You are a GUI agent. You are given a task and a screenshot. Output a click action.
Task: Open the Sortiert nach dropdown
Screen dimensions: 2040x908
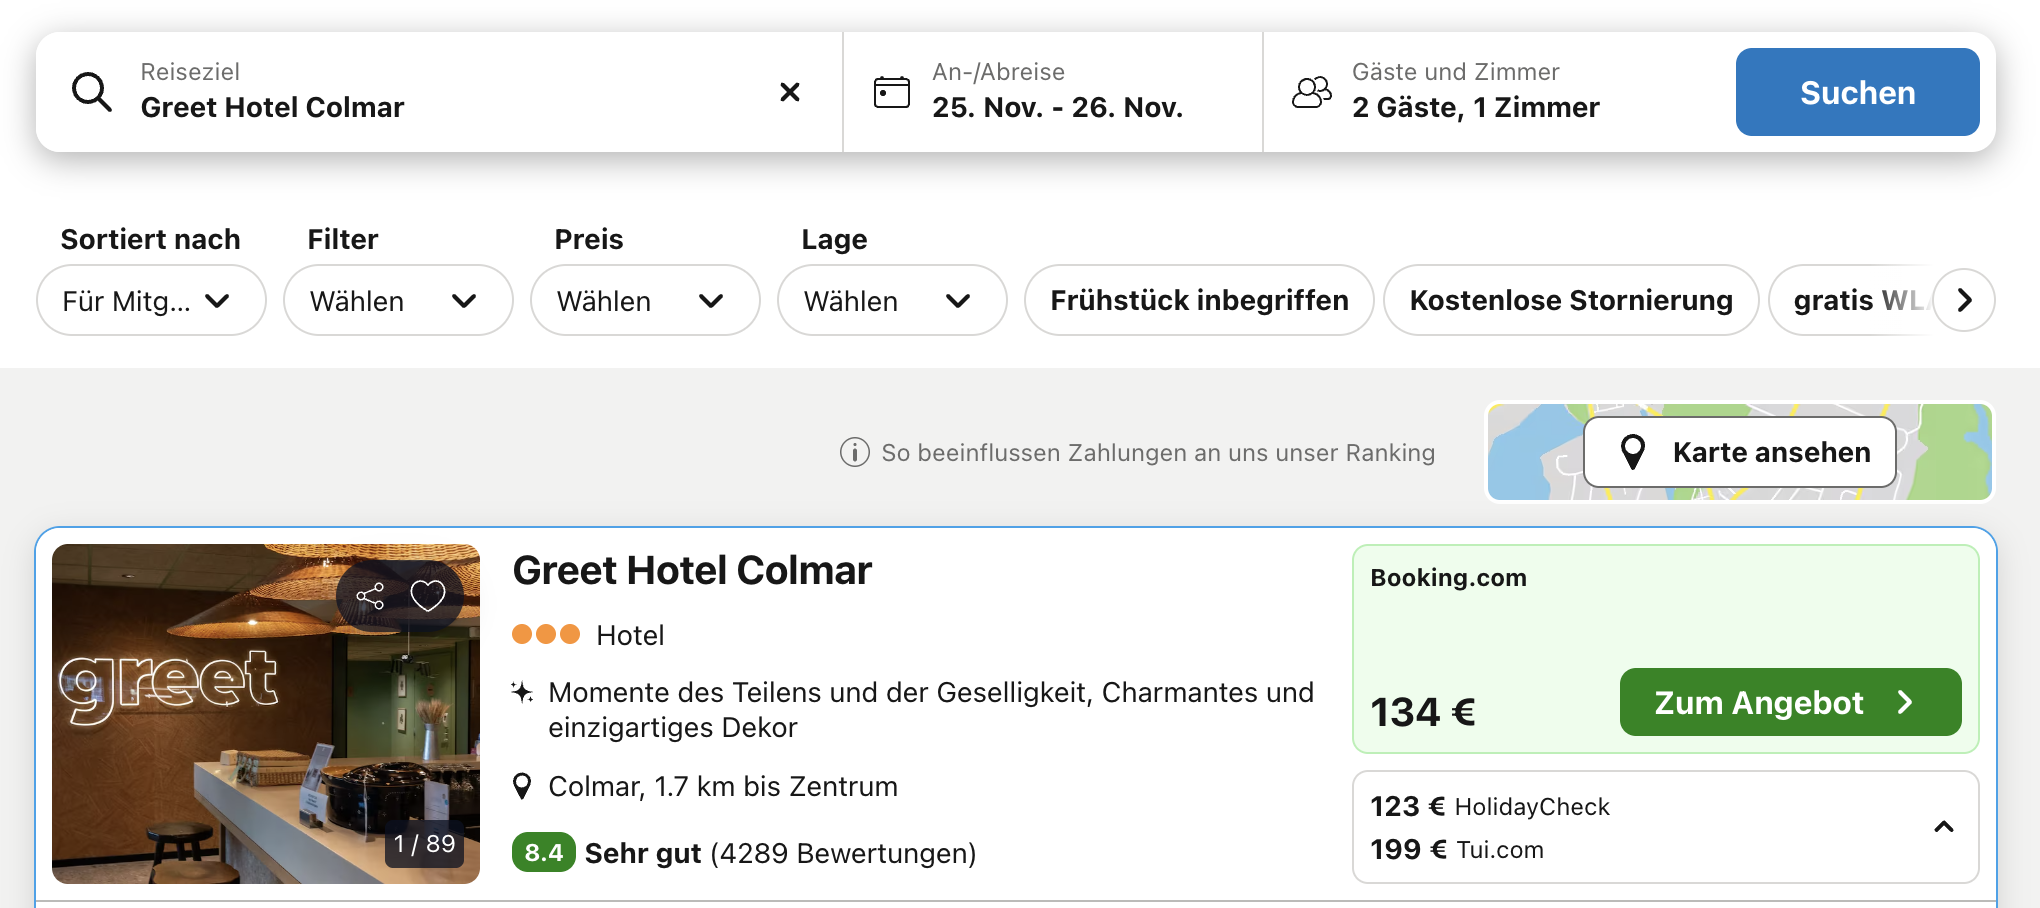tap(151, 300)
